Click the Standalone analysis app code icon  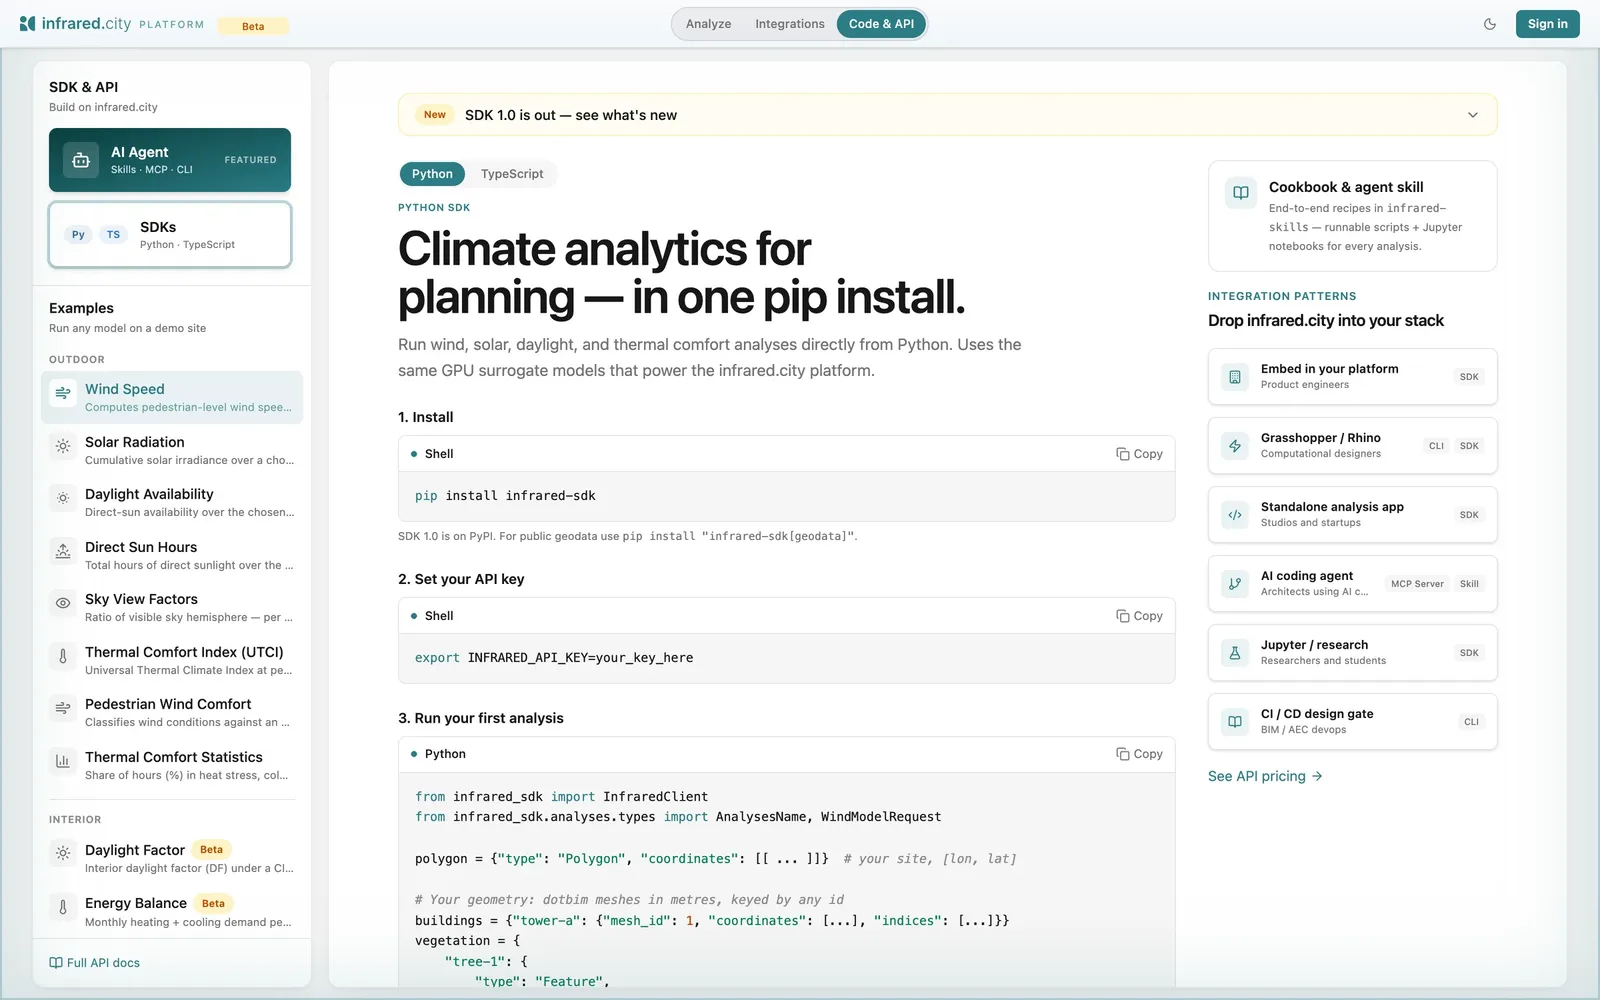(x=1235, y=515)
